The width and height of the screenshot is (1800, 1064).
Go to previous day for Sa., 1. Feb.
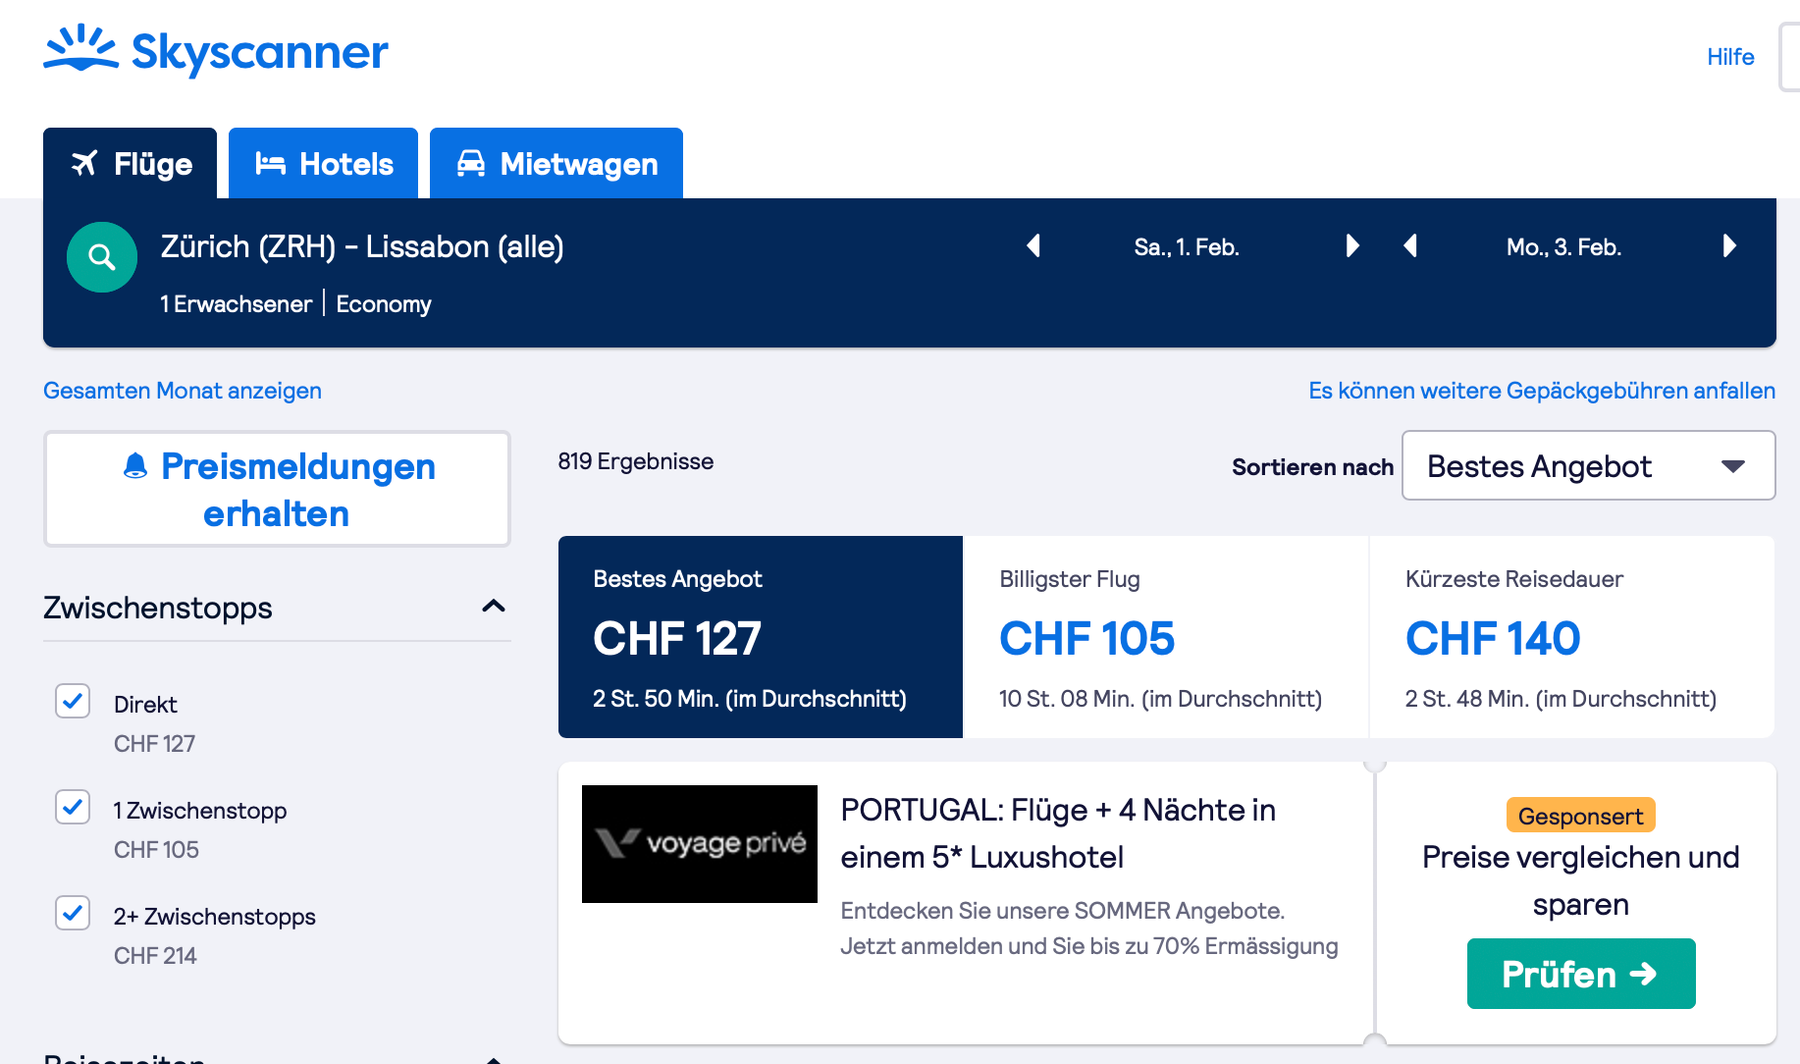click(1034, 246)
